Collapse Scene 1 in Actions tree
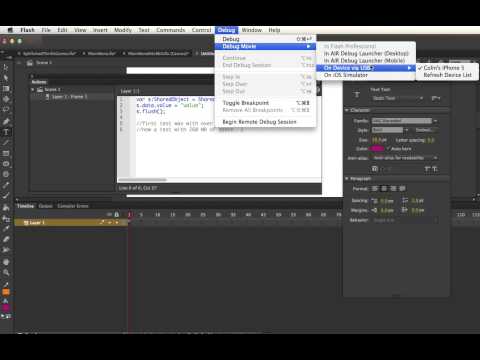This screenshot has width=480, height=360. pos(33,89)
